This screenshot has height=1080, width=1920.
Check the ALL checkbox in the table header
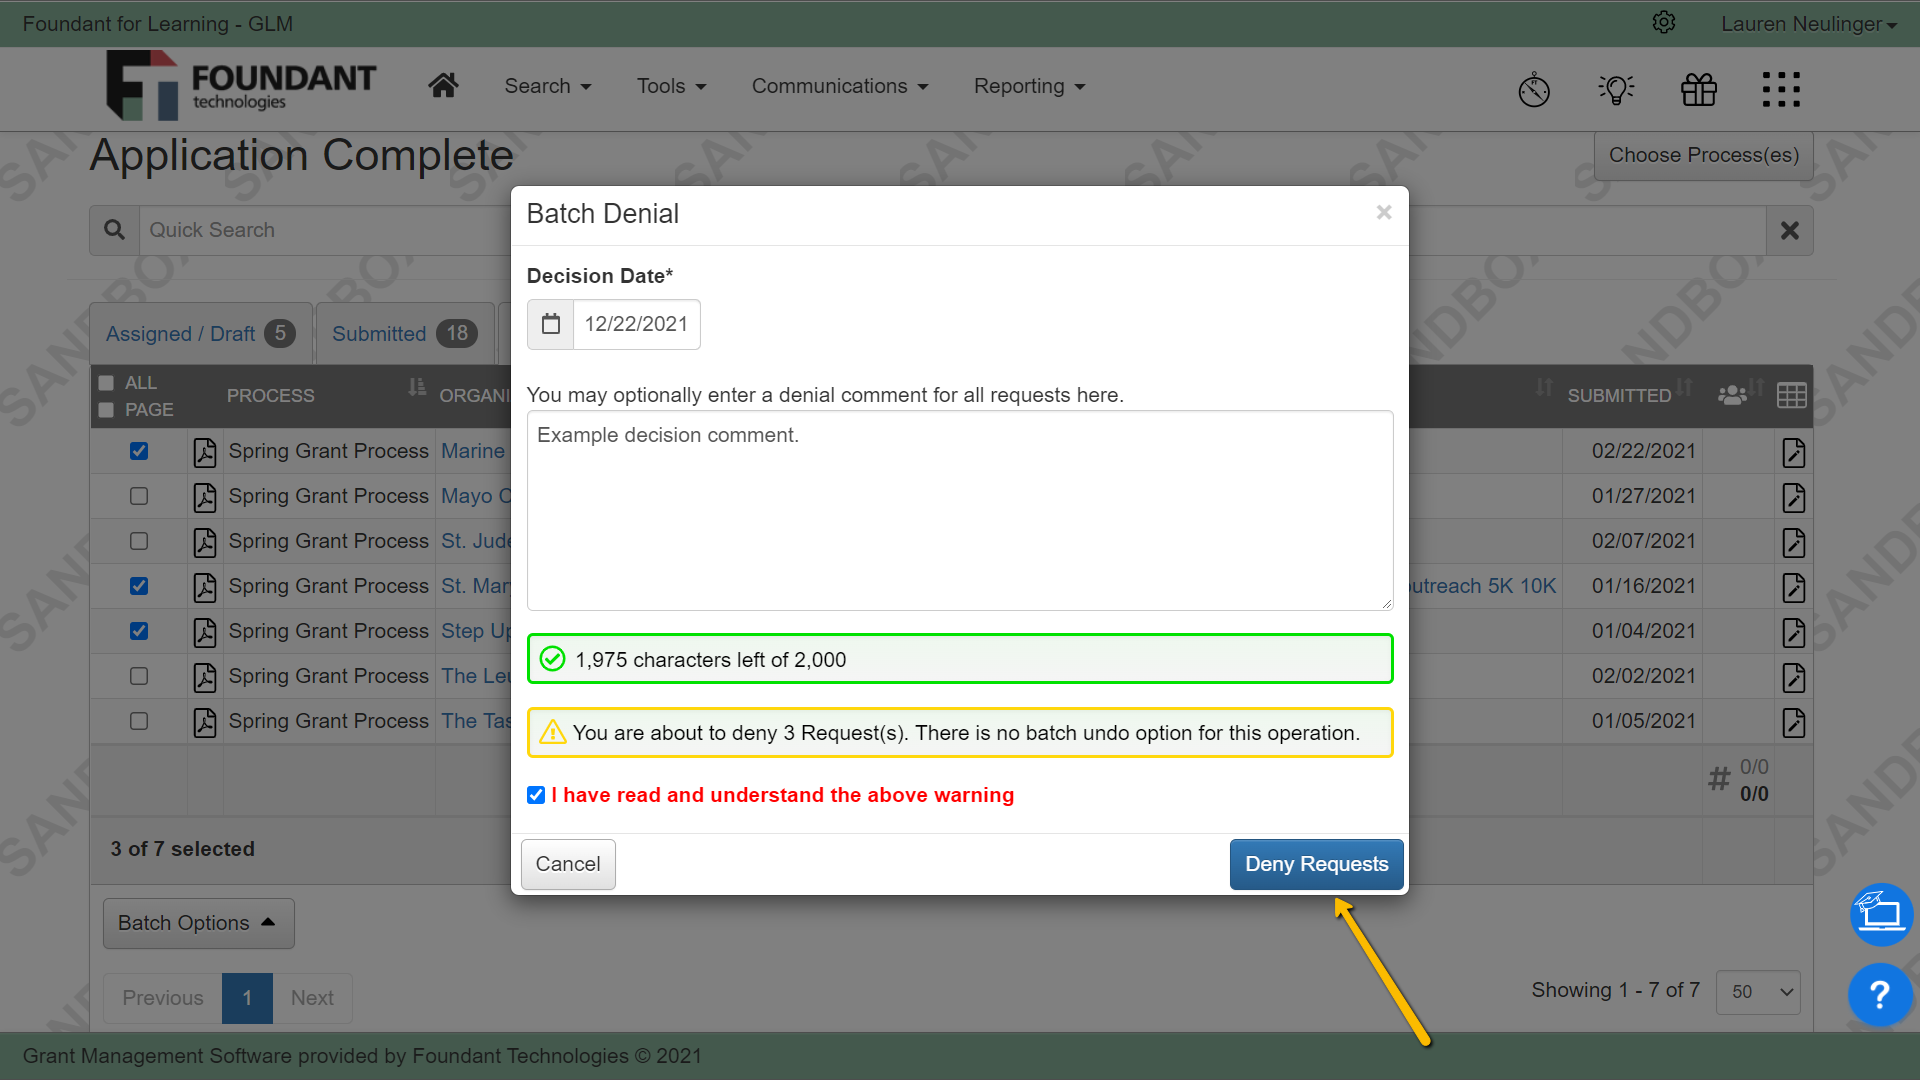tap(106, 381)
